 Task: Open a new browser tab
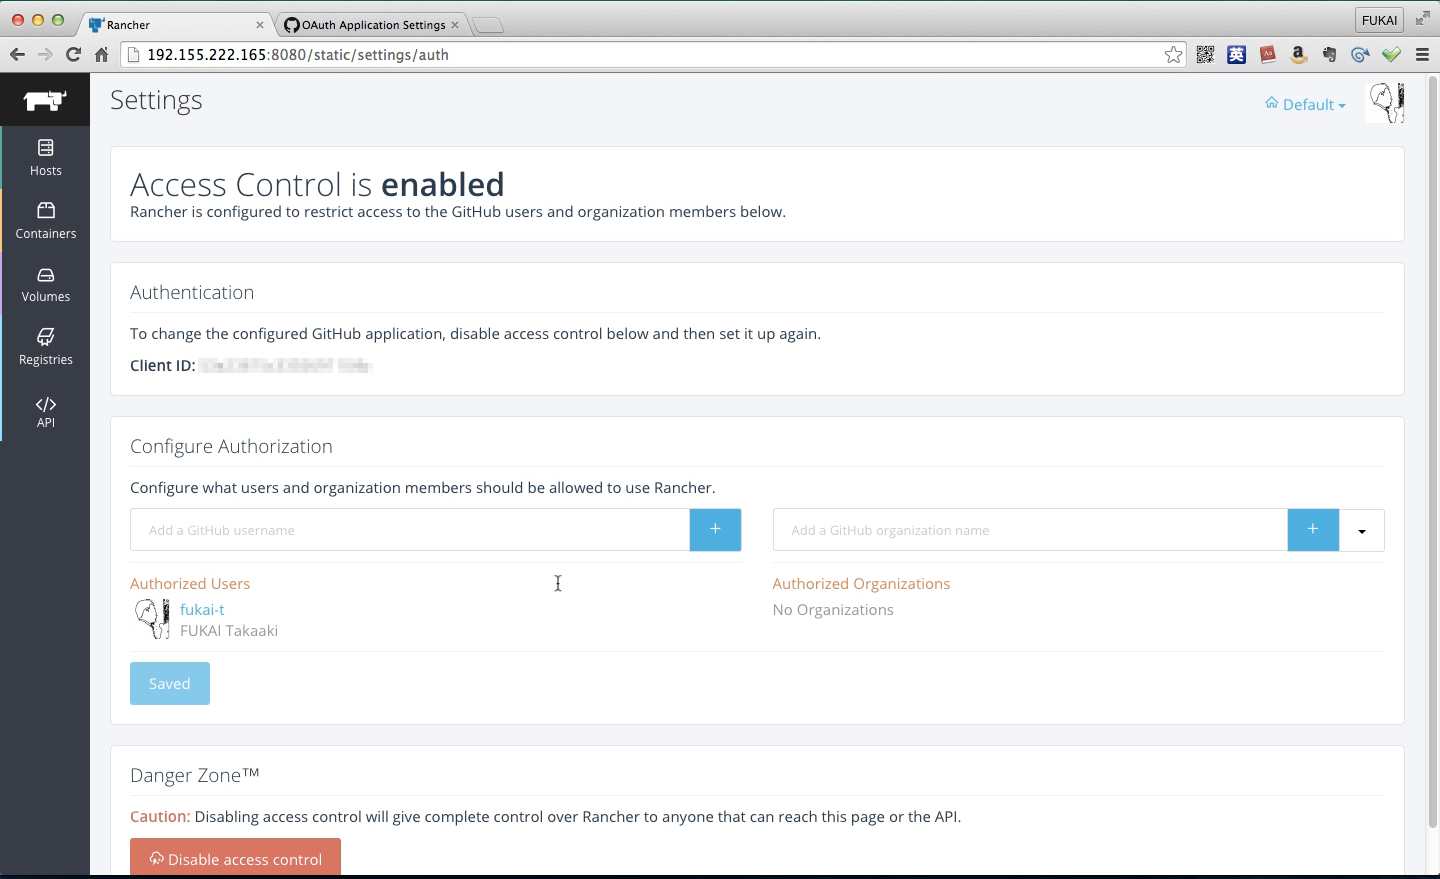pyautogui.click(x=487, y=26)
